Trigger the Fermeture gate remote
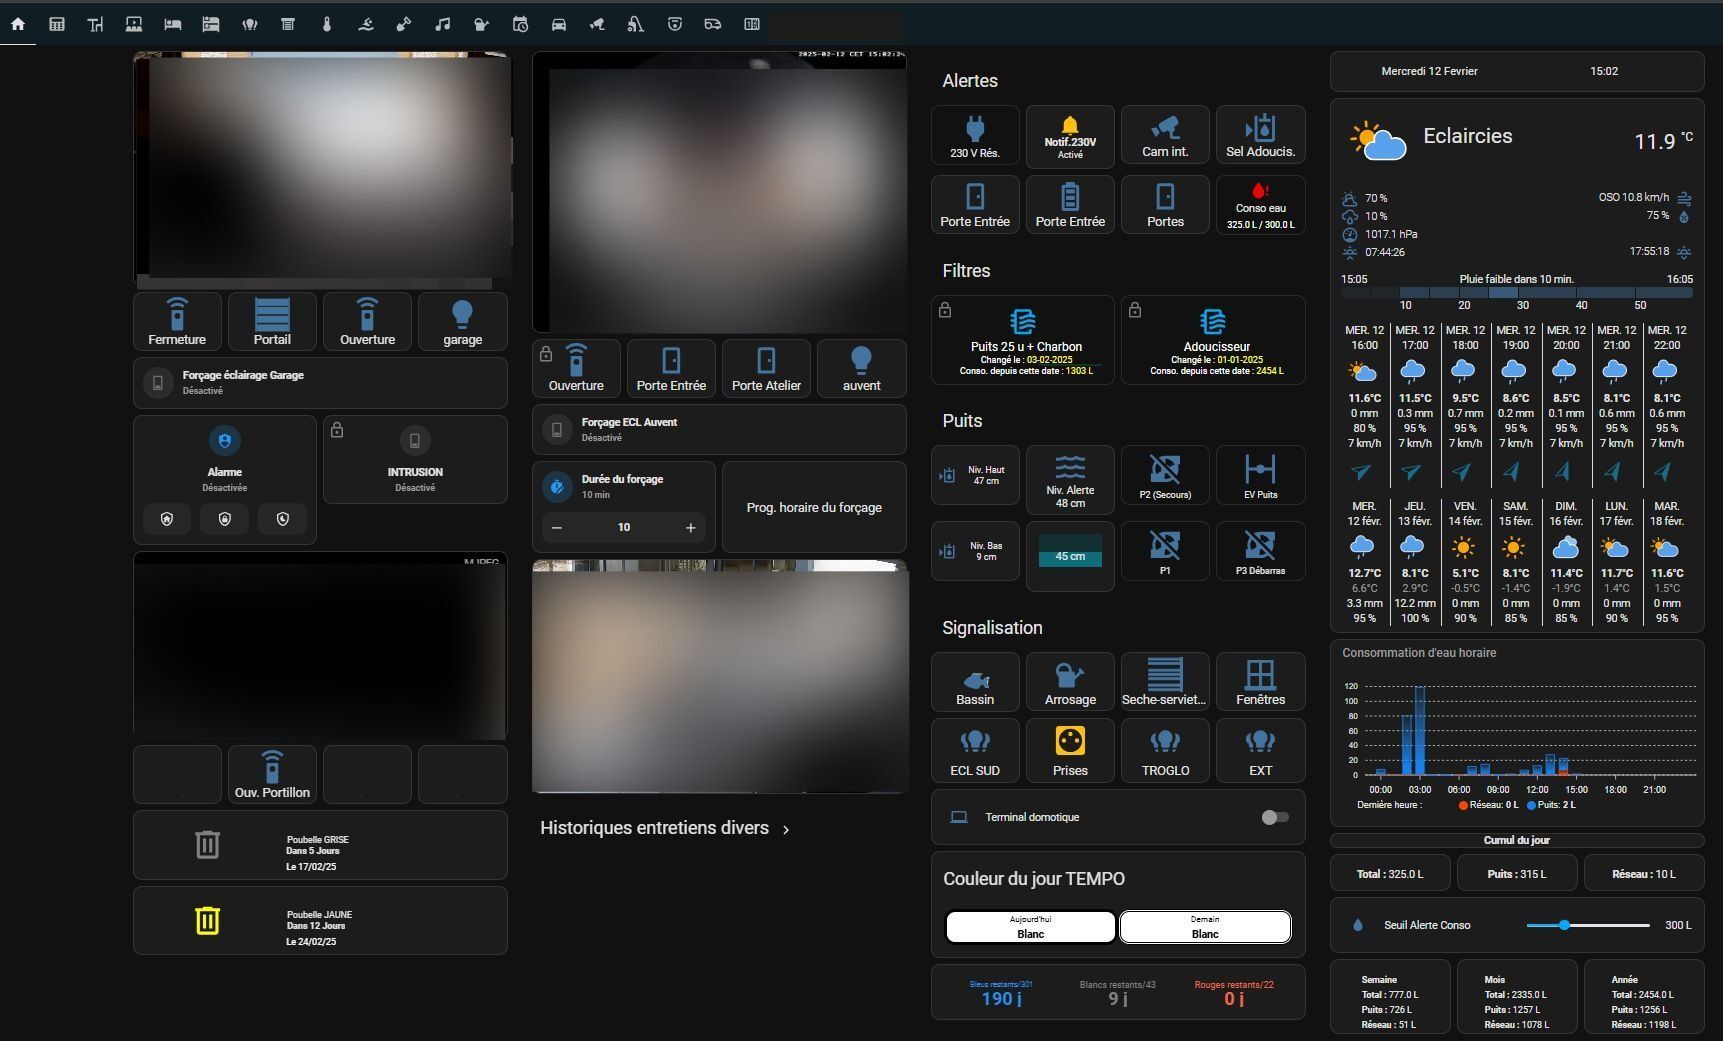 coord(177,321)
